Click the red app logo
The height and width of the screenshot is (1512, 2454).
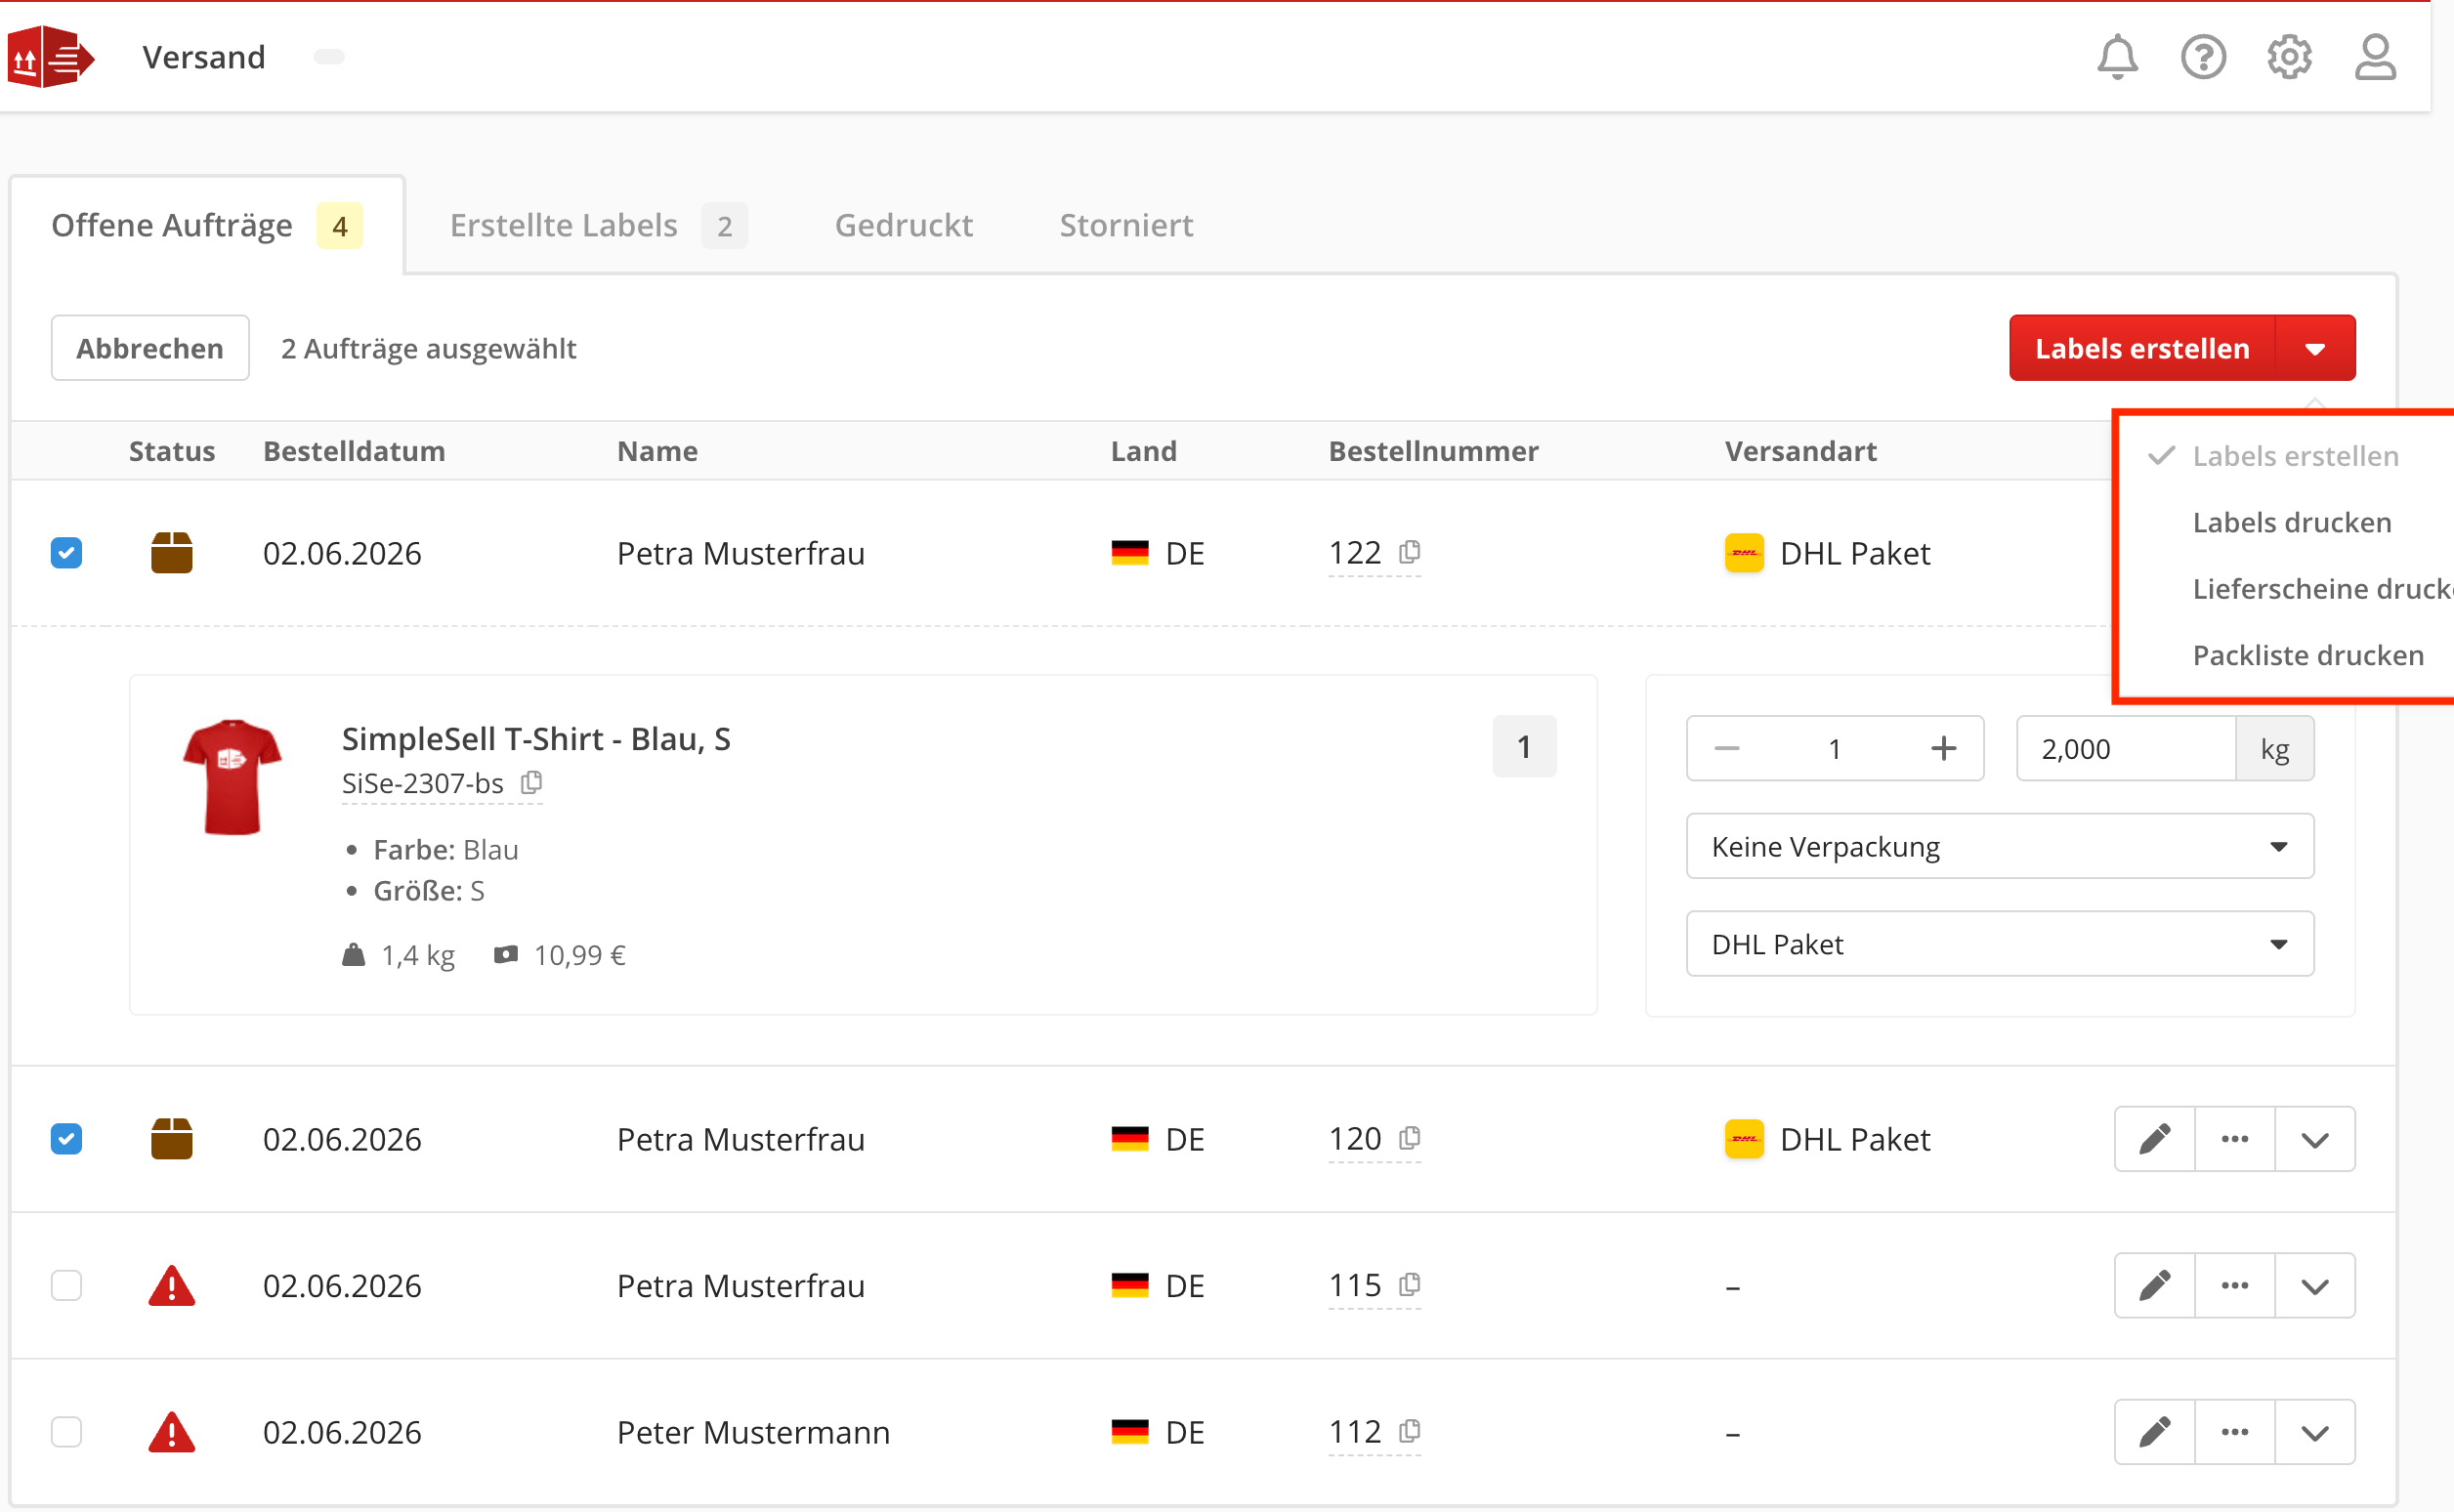click(x=50, y=57)
